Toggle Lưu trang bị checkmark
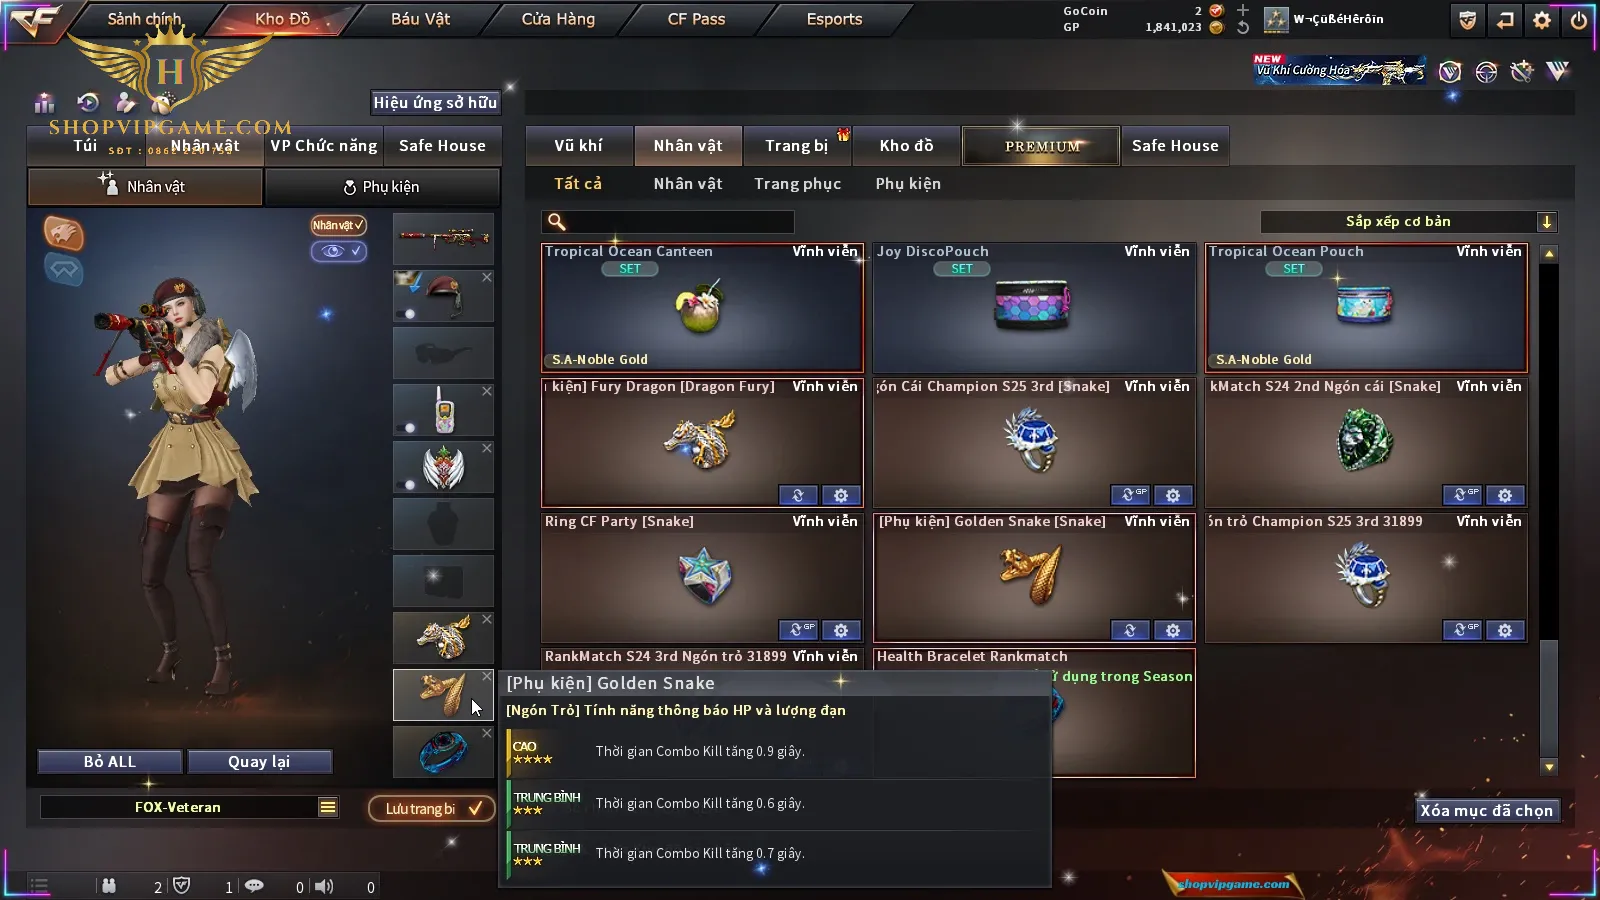 coord(476,808)
